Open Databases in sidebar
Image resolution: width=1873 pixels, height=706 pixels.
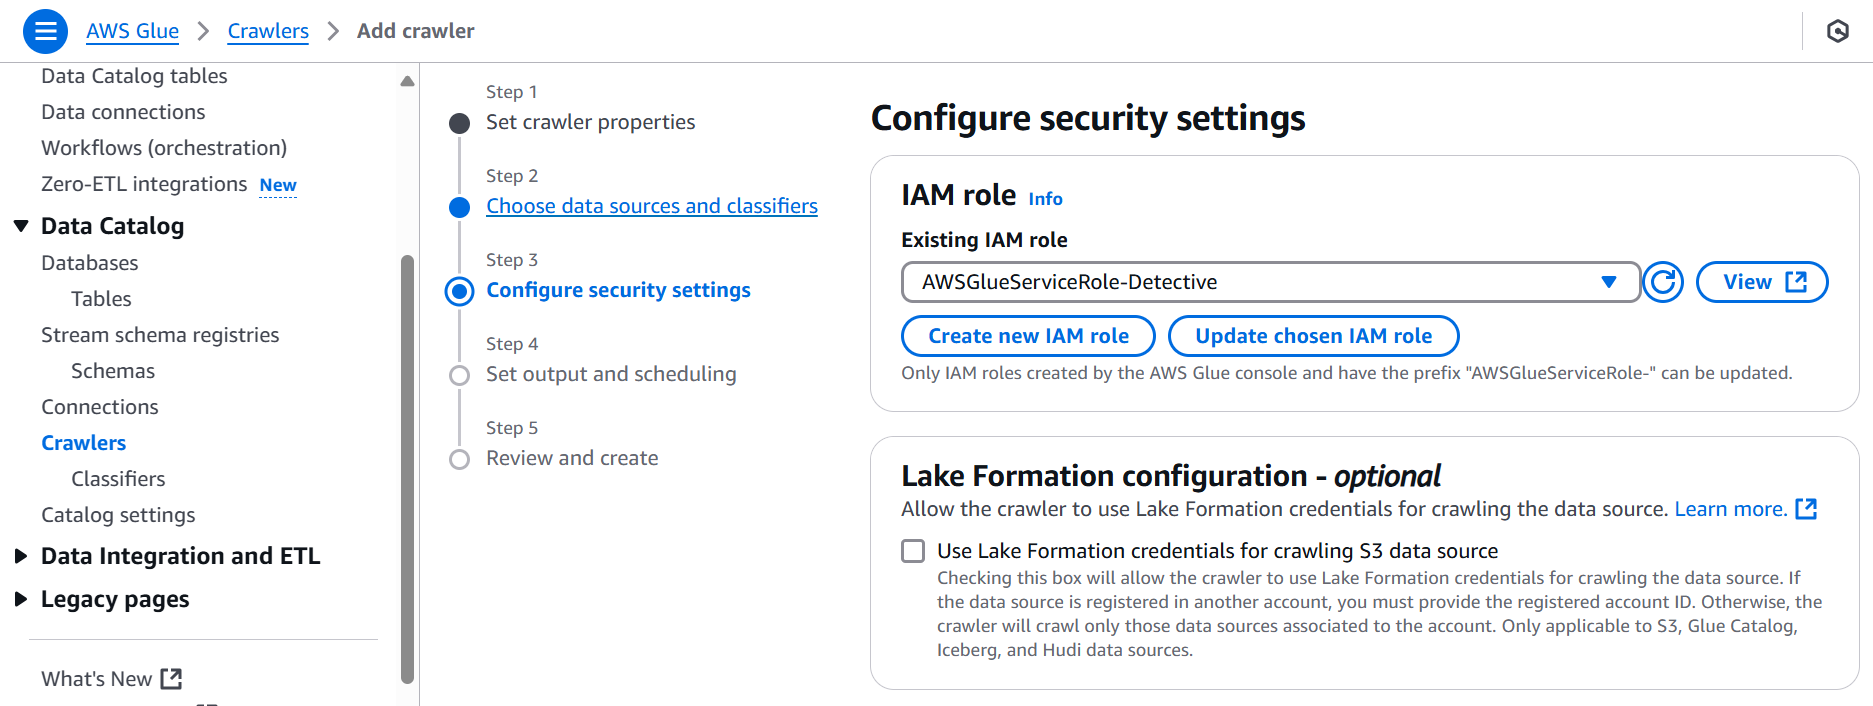[90, 263]
